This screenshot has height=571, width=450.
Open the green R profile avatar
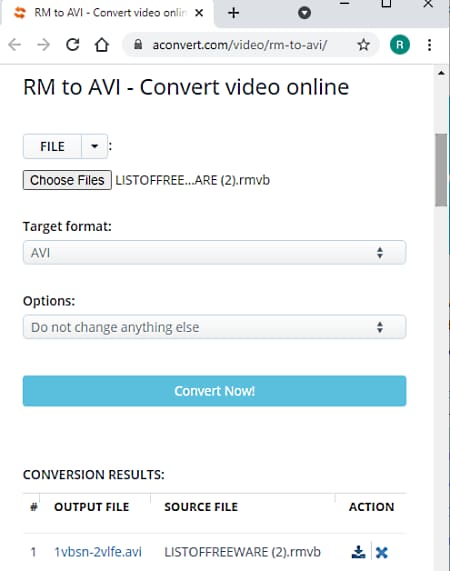point(400,45)
